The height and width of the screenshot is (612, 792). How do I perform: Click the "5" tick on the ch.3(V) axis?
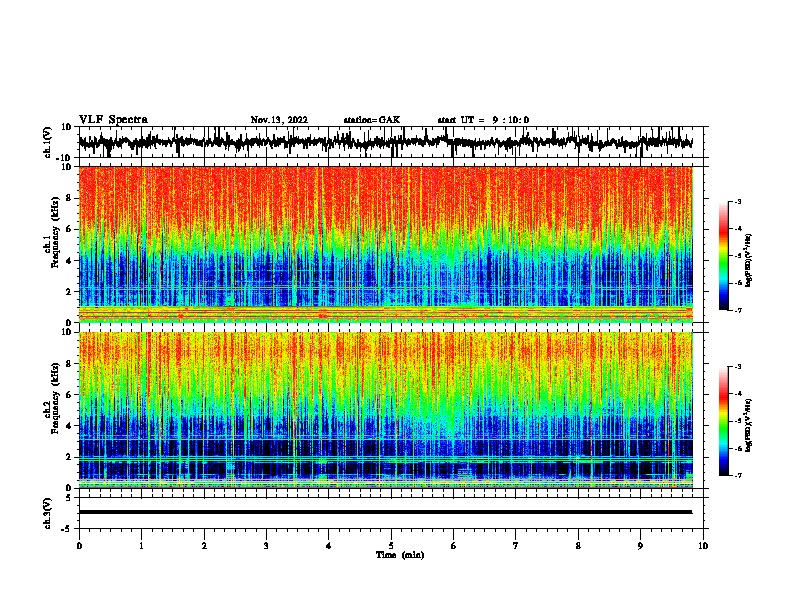click(69, 498)
